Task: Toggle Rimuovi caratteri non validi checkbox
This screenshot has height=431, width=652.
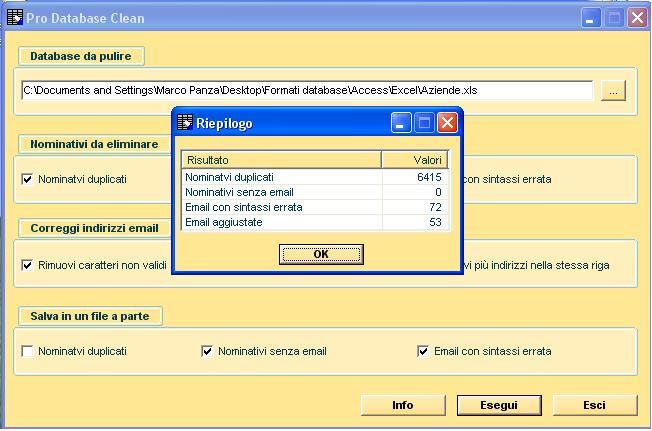Action: click(28, 266)
